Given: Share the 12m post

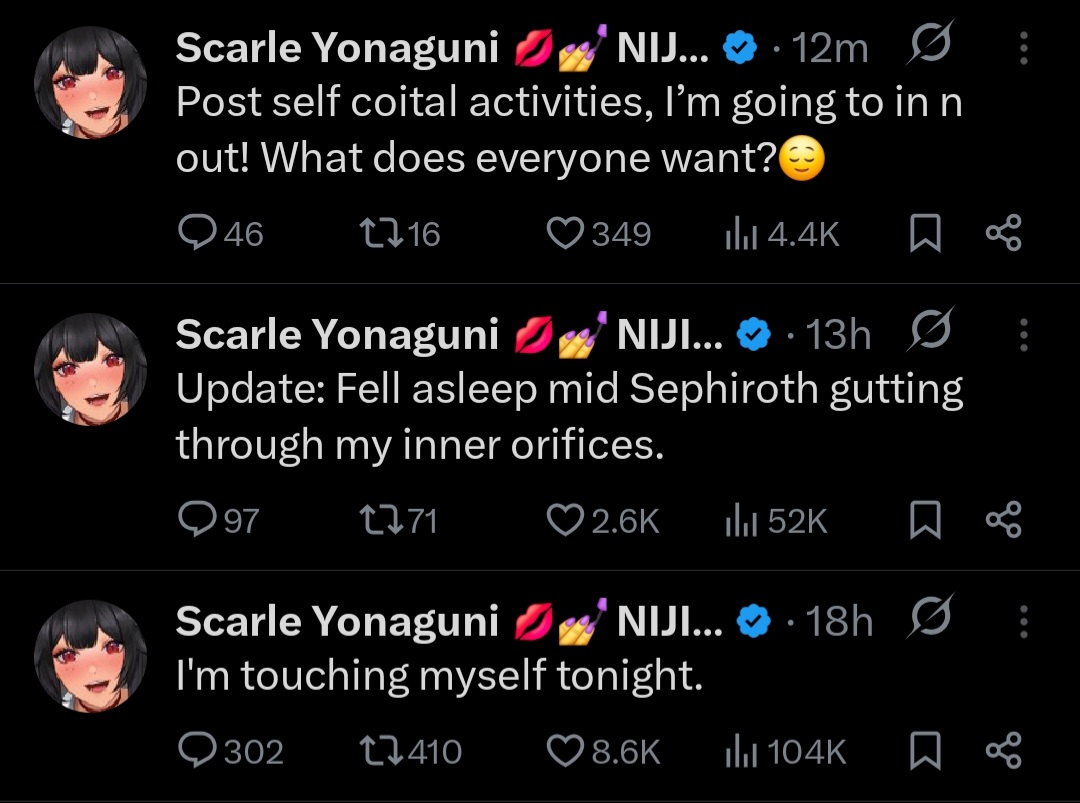Looking at the screenshot, I should click(x=1004, y=233).
